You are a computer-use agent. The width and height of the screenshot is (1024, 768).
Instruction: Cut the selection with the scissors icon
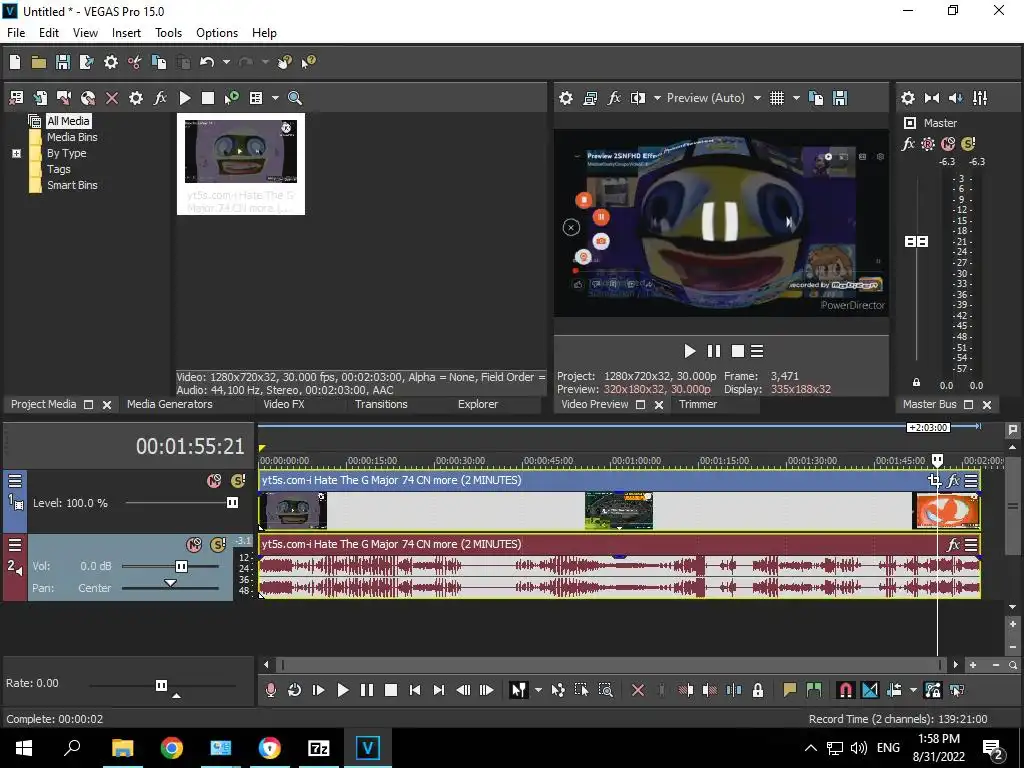(135, 62)
